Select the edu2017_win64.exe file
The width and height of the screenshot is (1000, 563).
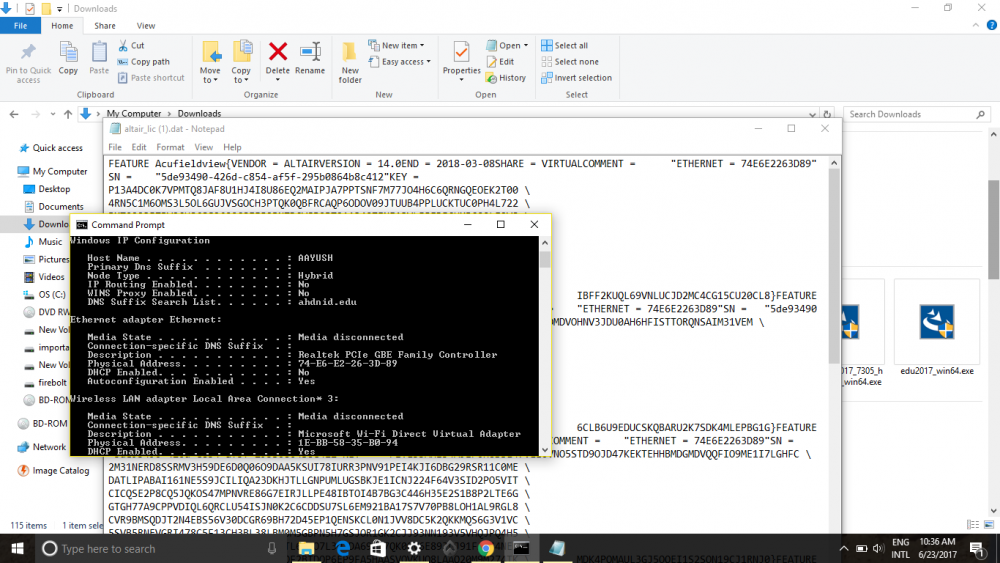pos(937,330)
